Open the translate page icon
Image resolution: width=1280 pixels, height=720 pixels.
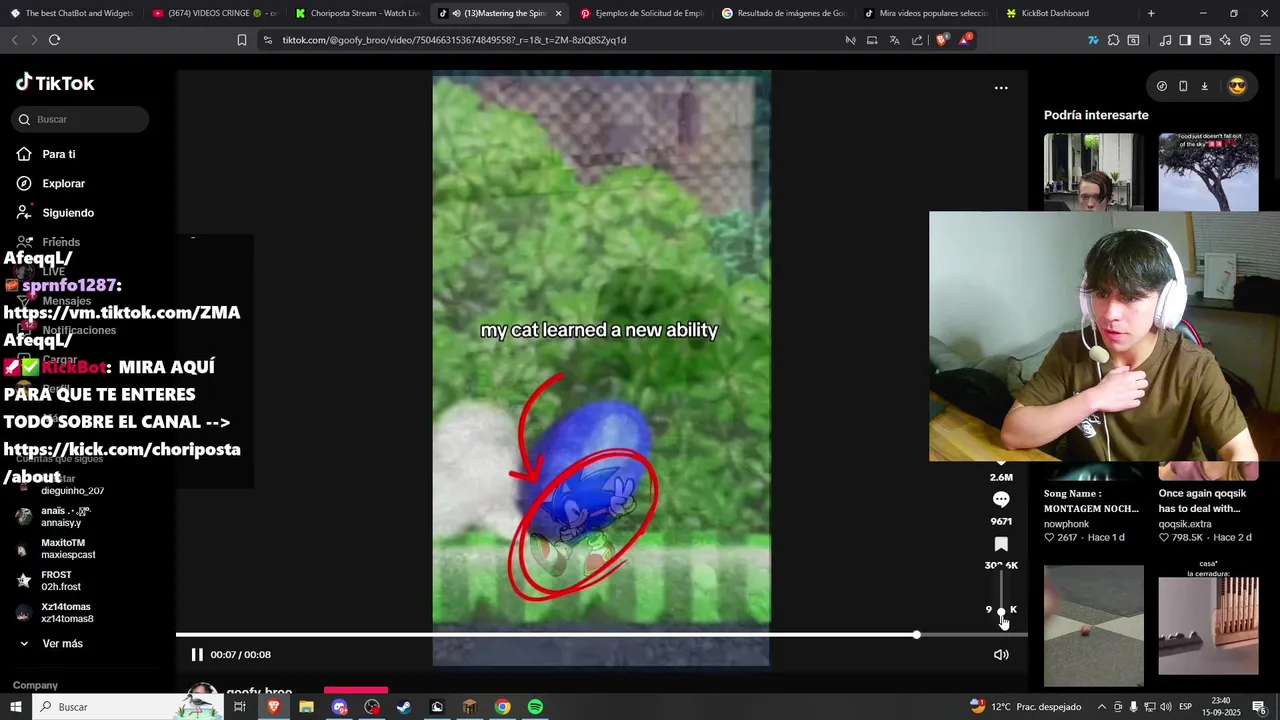click(894, 40)
